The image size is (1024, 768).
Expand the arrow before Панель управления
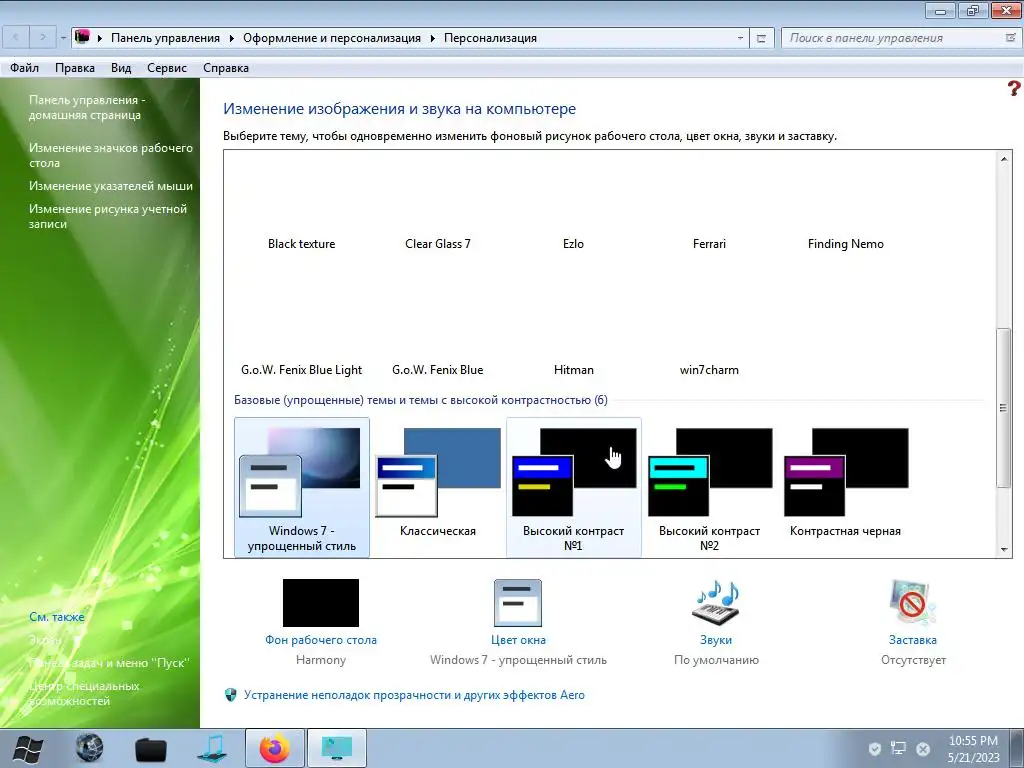(100, 38)
